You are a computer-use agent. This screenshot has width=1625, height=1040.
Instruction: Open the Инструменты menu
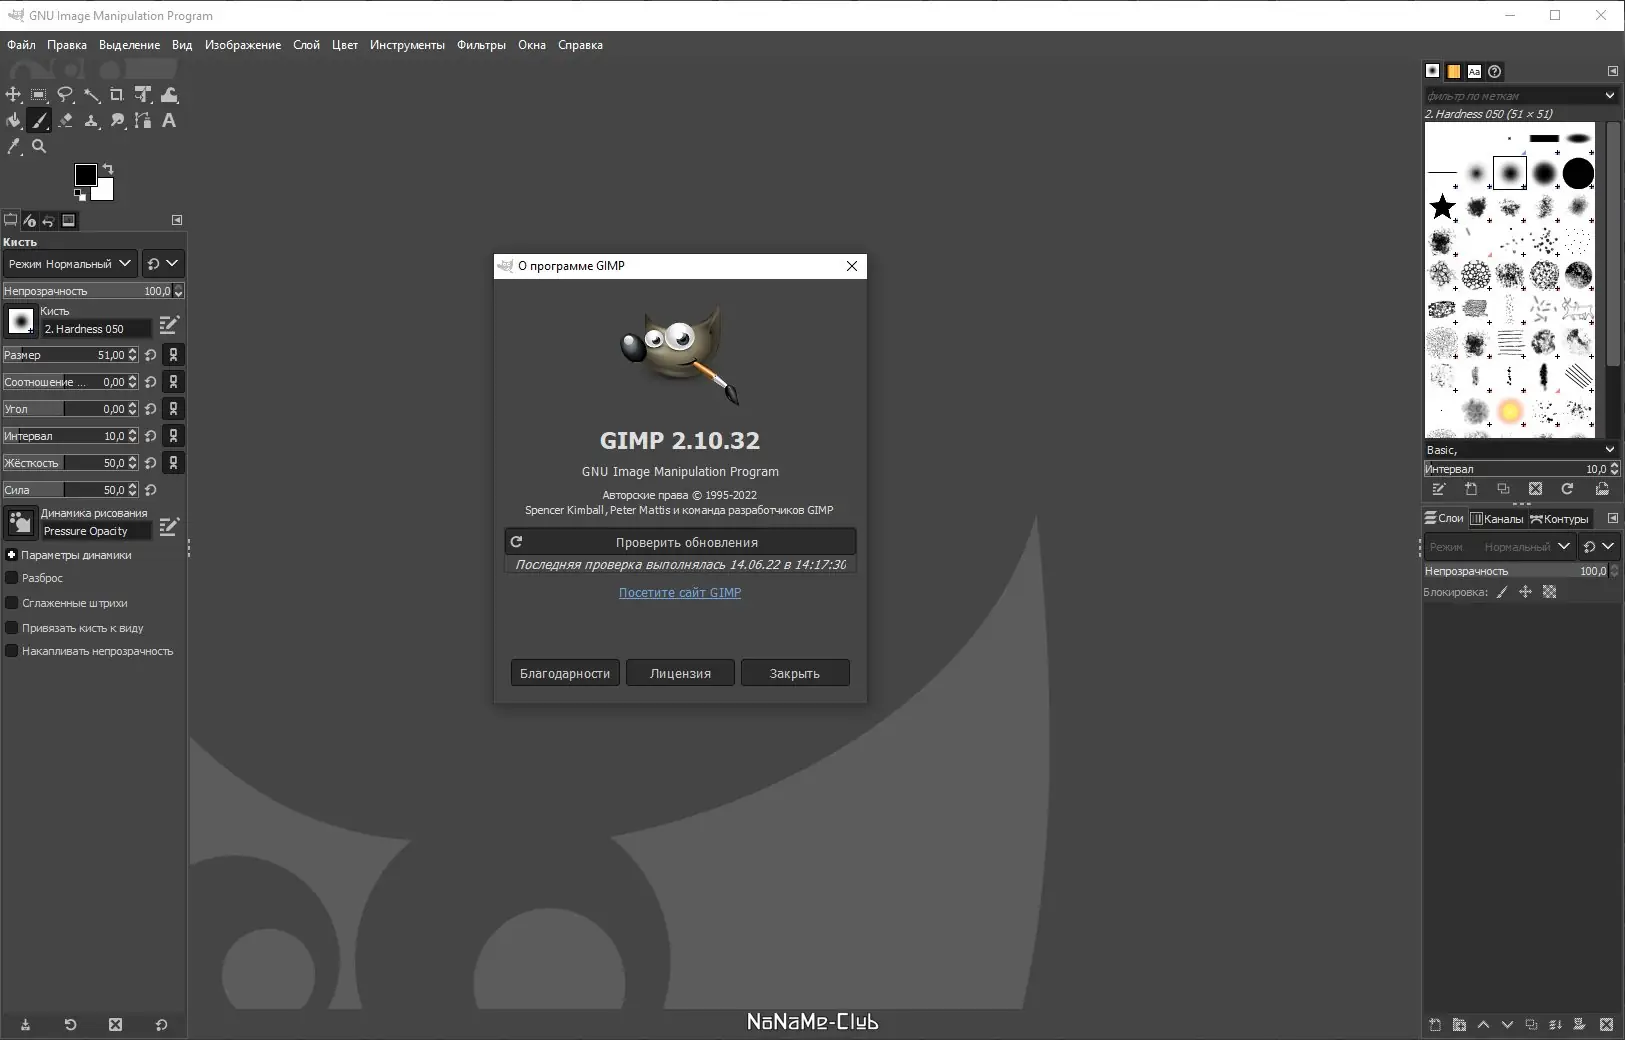[x=407, y=45]
